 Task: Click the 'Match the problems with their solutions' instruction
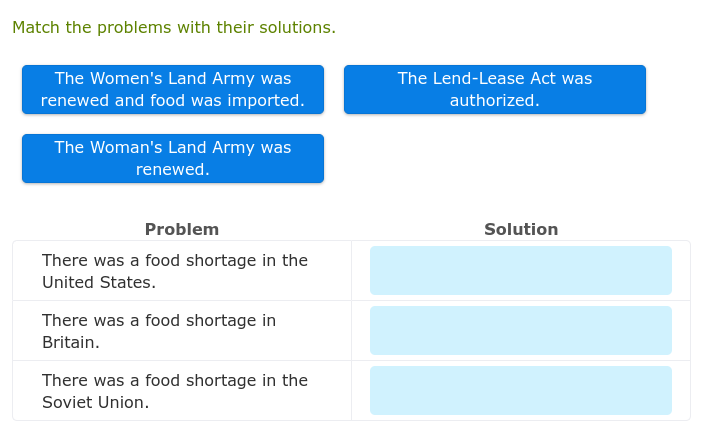[x=174, y=28]
